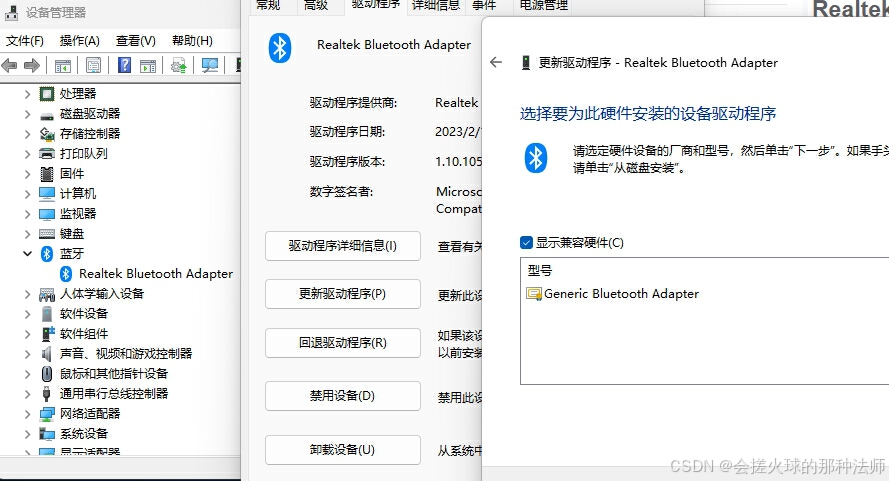The image size is (889, 481).
Task: Open the Properties toolbar icon in Device Manager
Action: pos(94,65)
